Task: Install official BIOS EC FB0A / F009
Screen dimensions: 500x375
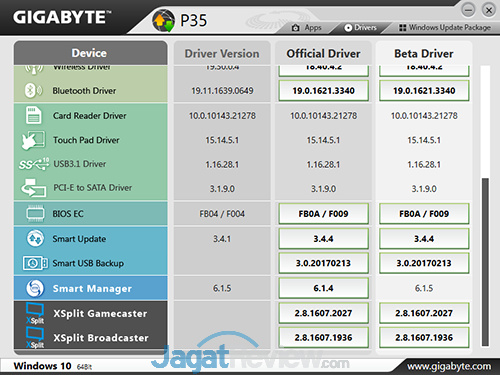Action: pos(324,214)
